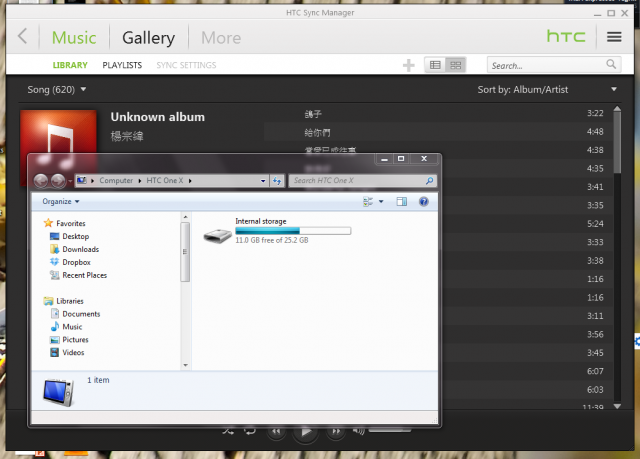The image size is (640, 459).
Task: Open the Explorer recent pages dropdown
Action: pyautogui.click(x=70, y=181)
